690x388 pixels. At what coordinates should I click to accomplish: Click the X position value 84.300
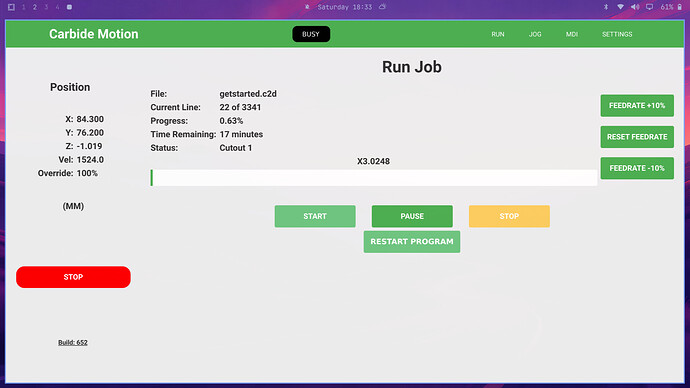pyautogui.click(x=90, y=119)
